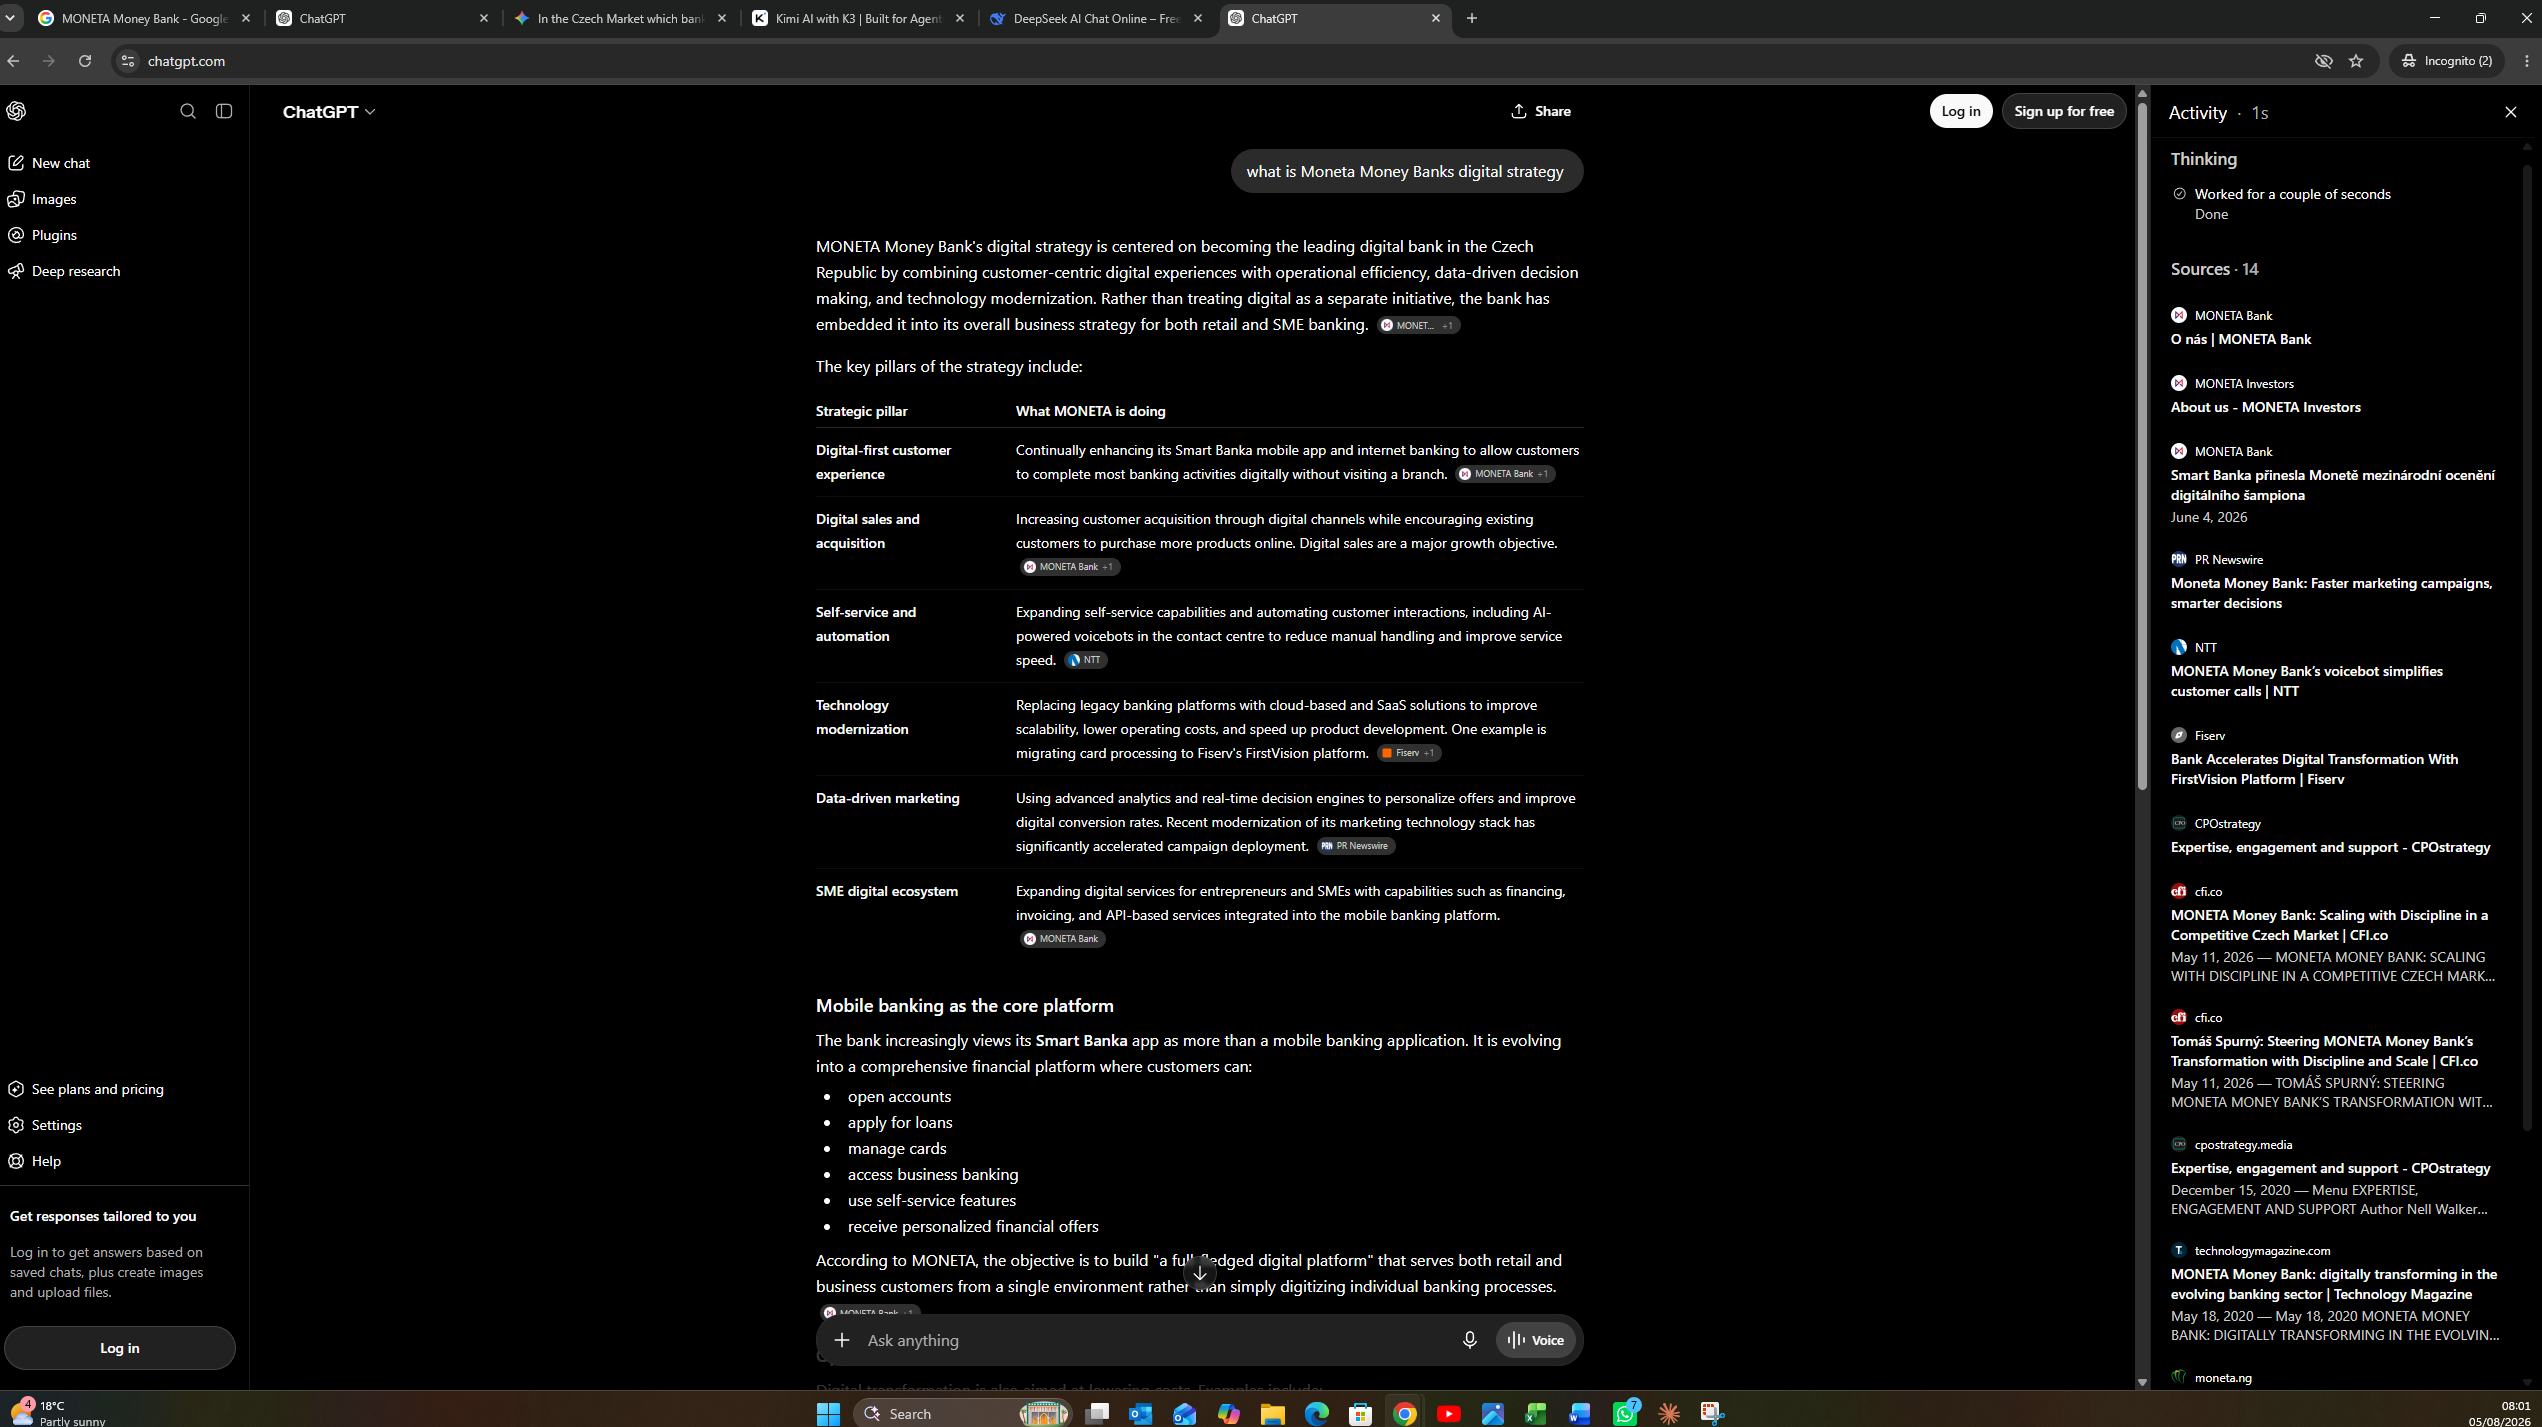Collapse the sidebar with the panel icon
This screenshot has height=1427, width=2542.
click(x=224, y=111)
